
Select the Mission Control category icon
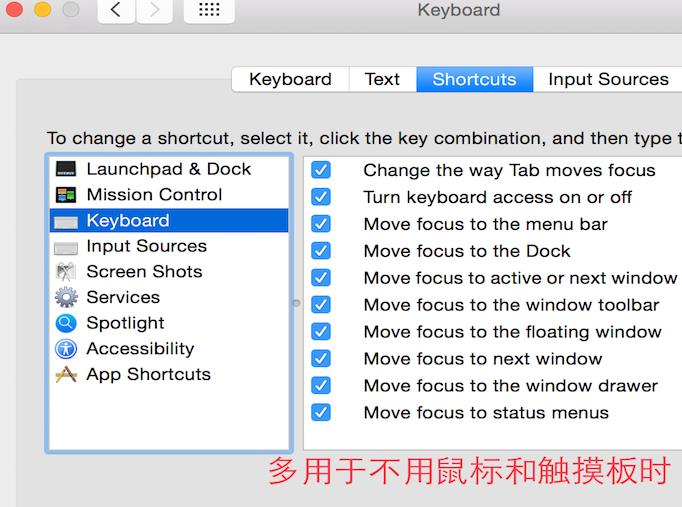[66, 195]
